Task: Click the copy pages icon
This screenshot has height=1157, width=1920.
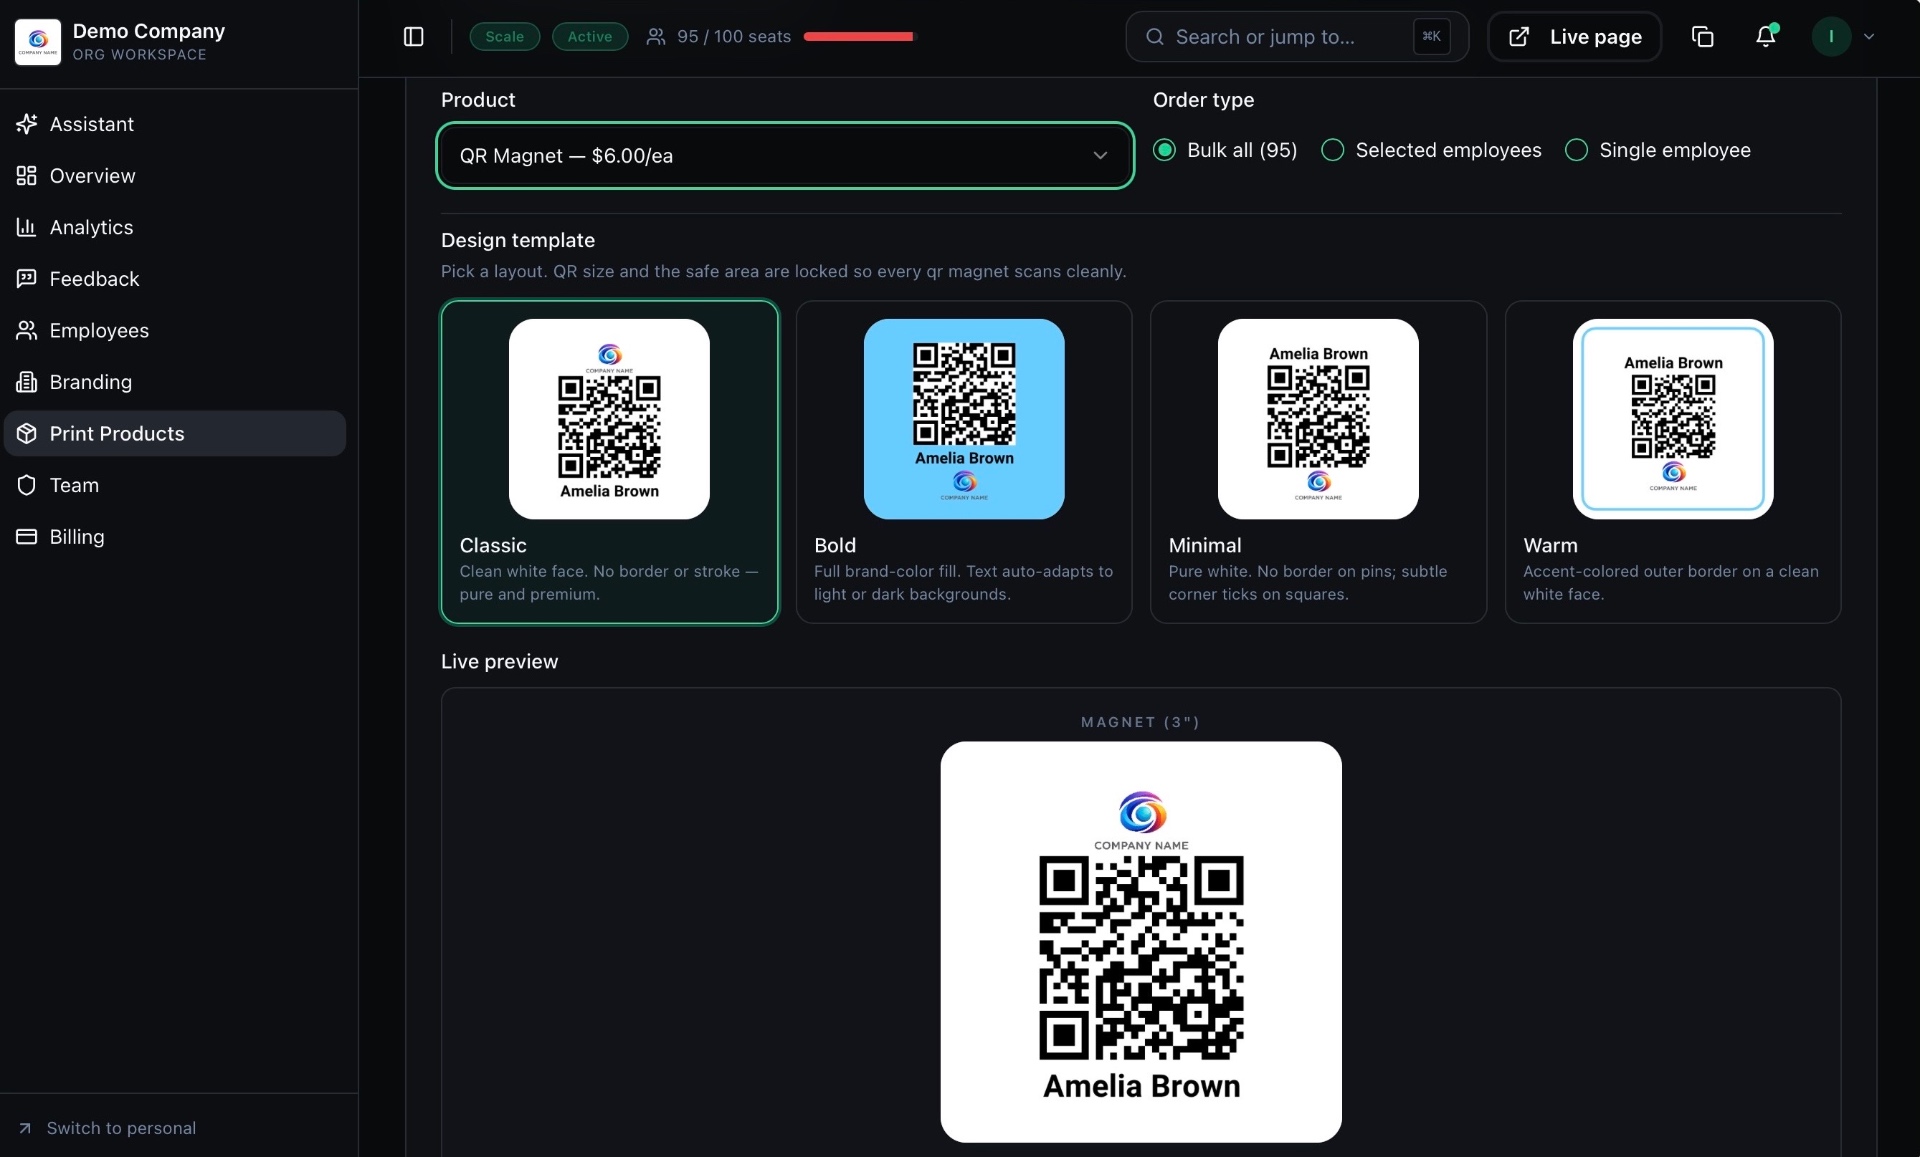Action: [x=1702, y=37]
